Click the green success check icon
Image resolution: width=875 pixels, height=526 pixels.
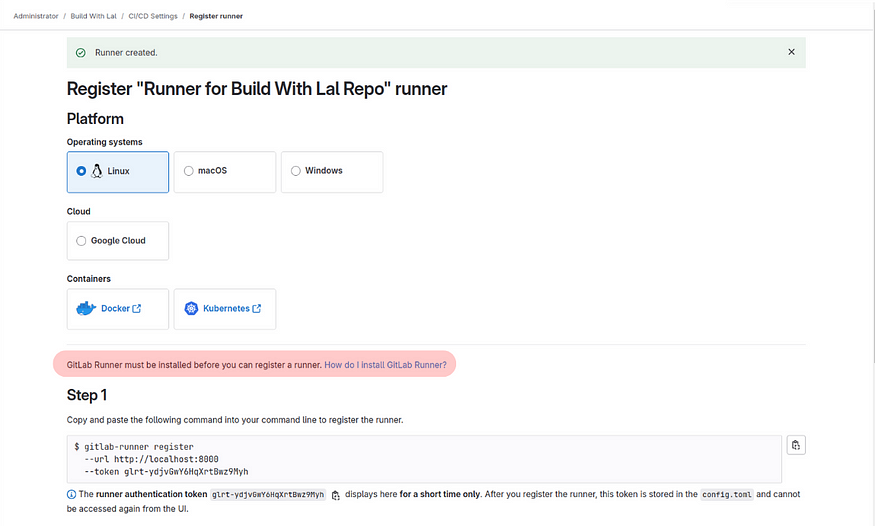coord(81,52)
